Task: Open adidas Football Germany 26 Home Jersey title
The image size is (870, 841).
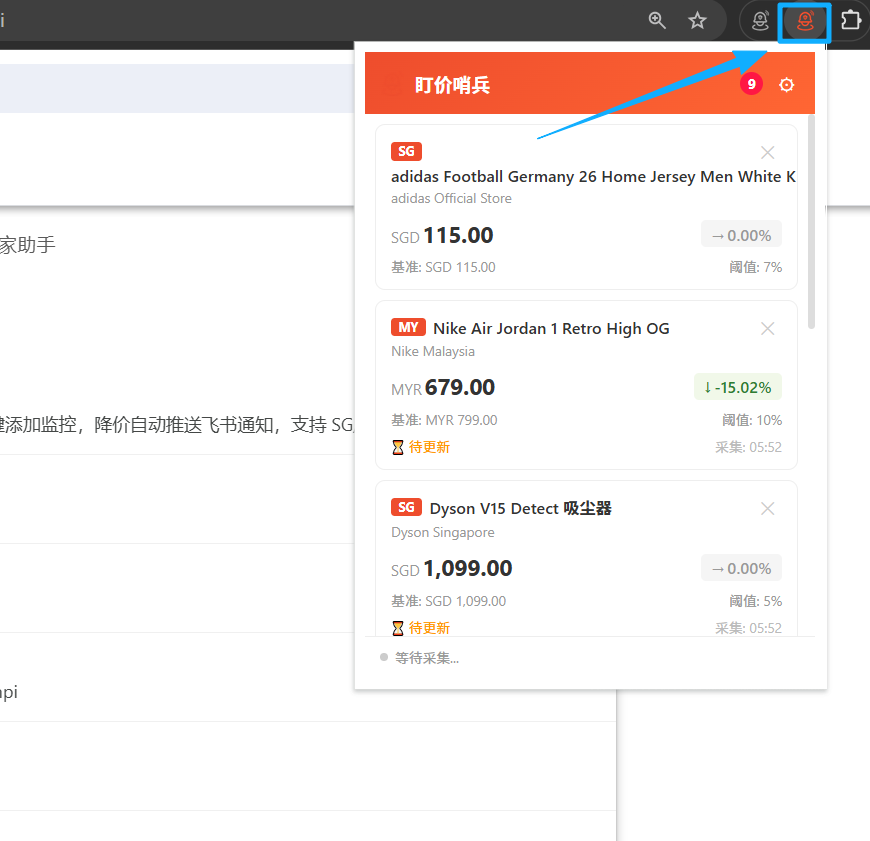Action: click(593, 176)
